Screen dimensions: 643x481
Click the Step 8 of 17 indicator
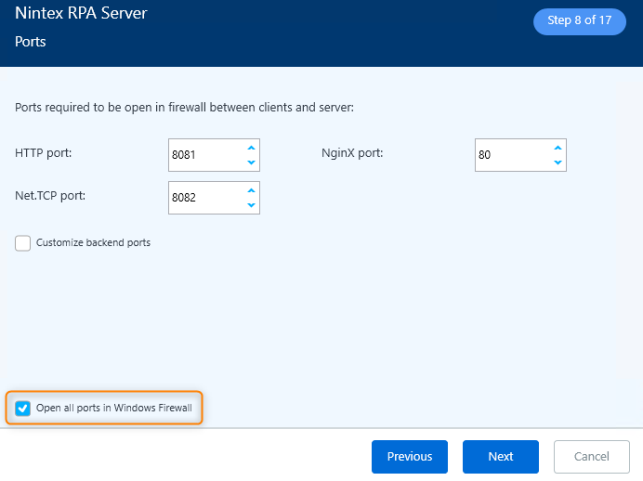tap(579, 20)
